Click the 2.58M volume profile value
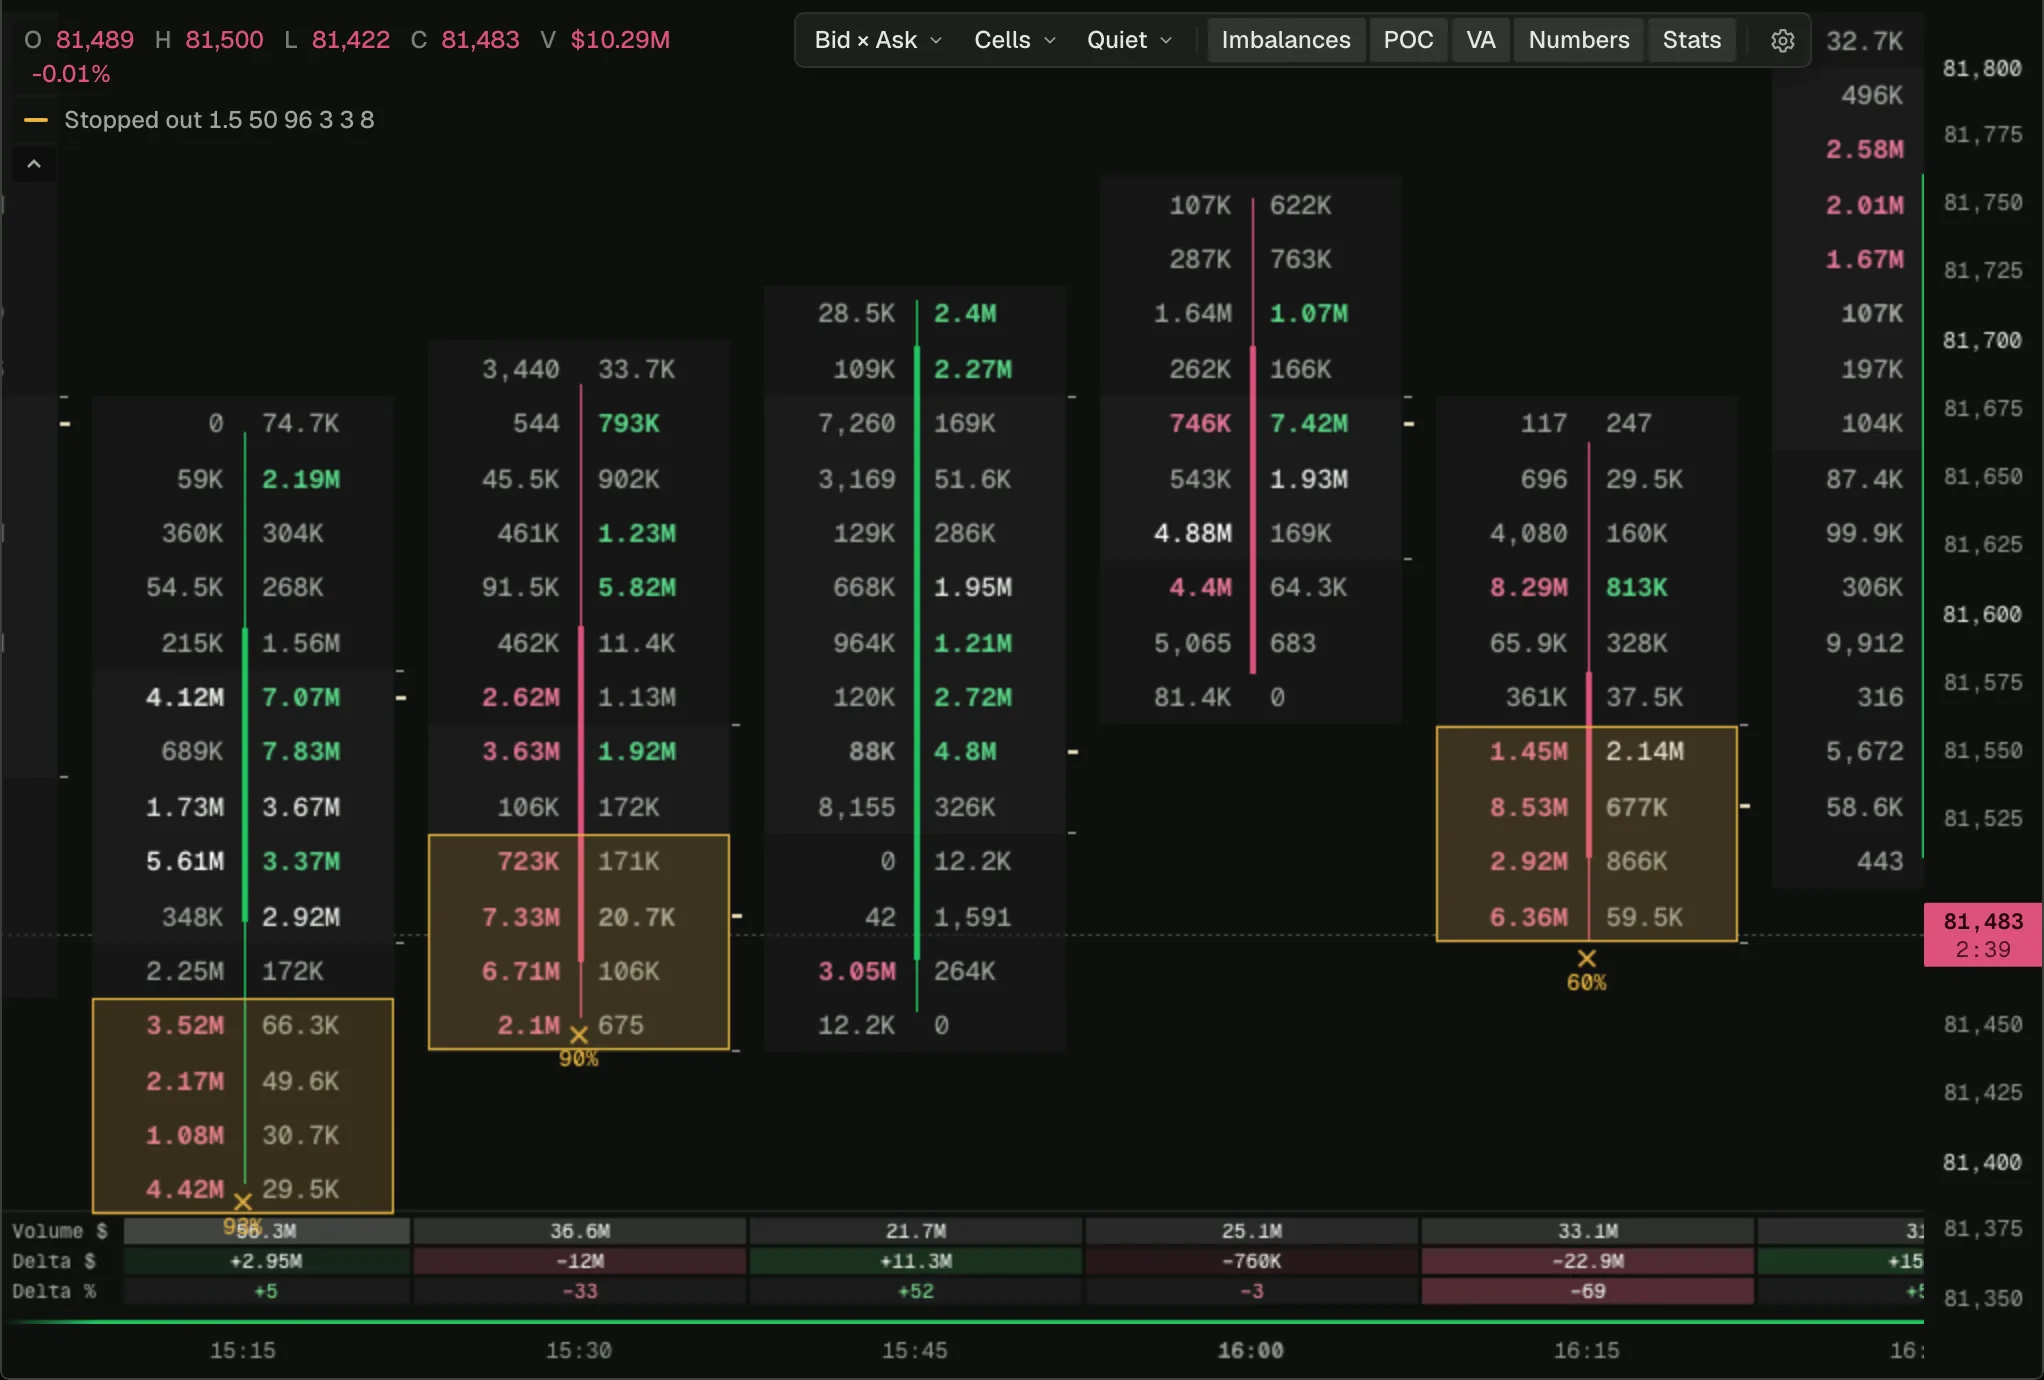Viewport: 2044px width, 1380px height. click(1864, 150)
